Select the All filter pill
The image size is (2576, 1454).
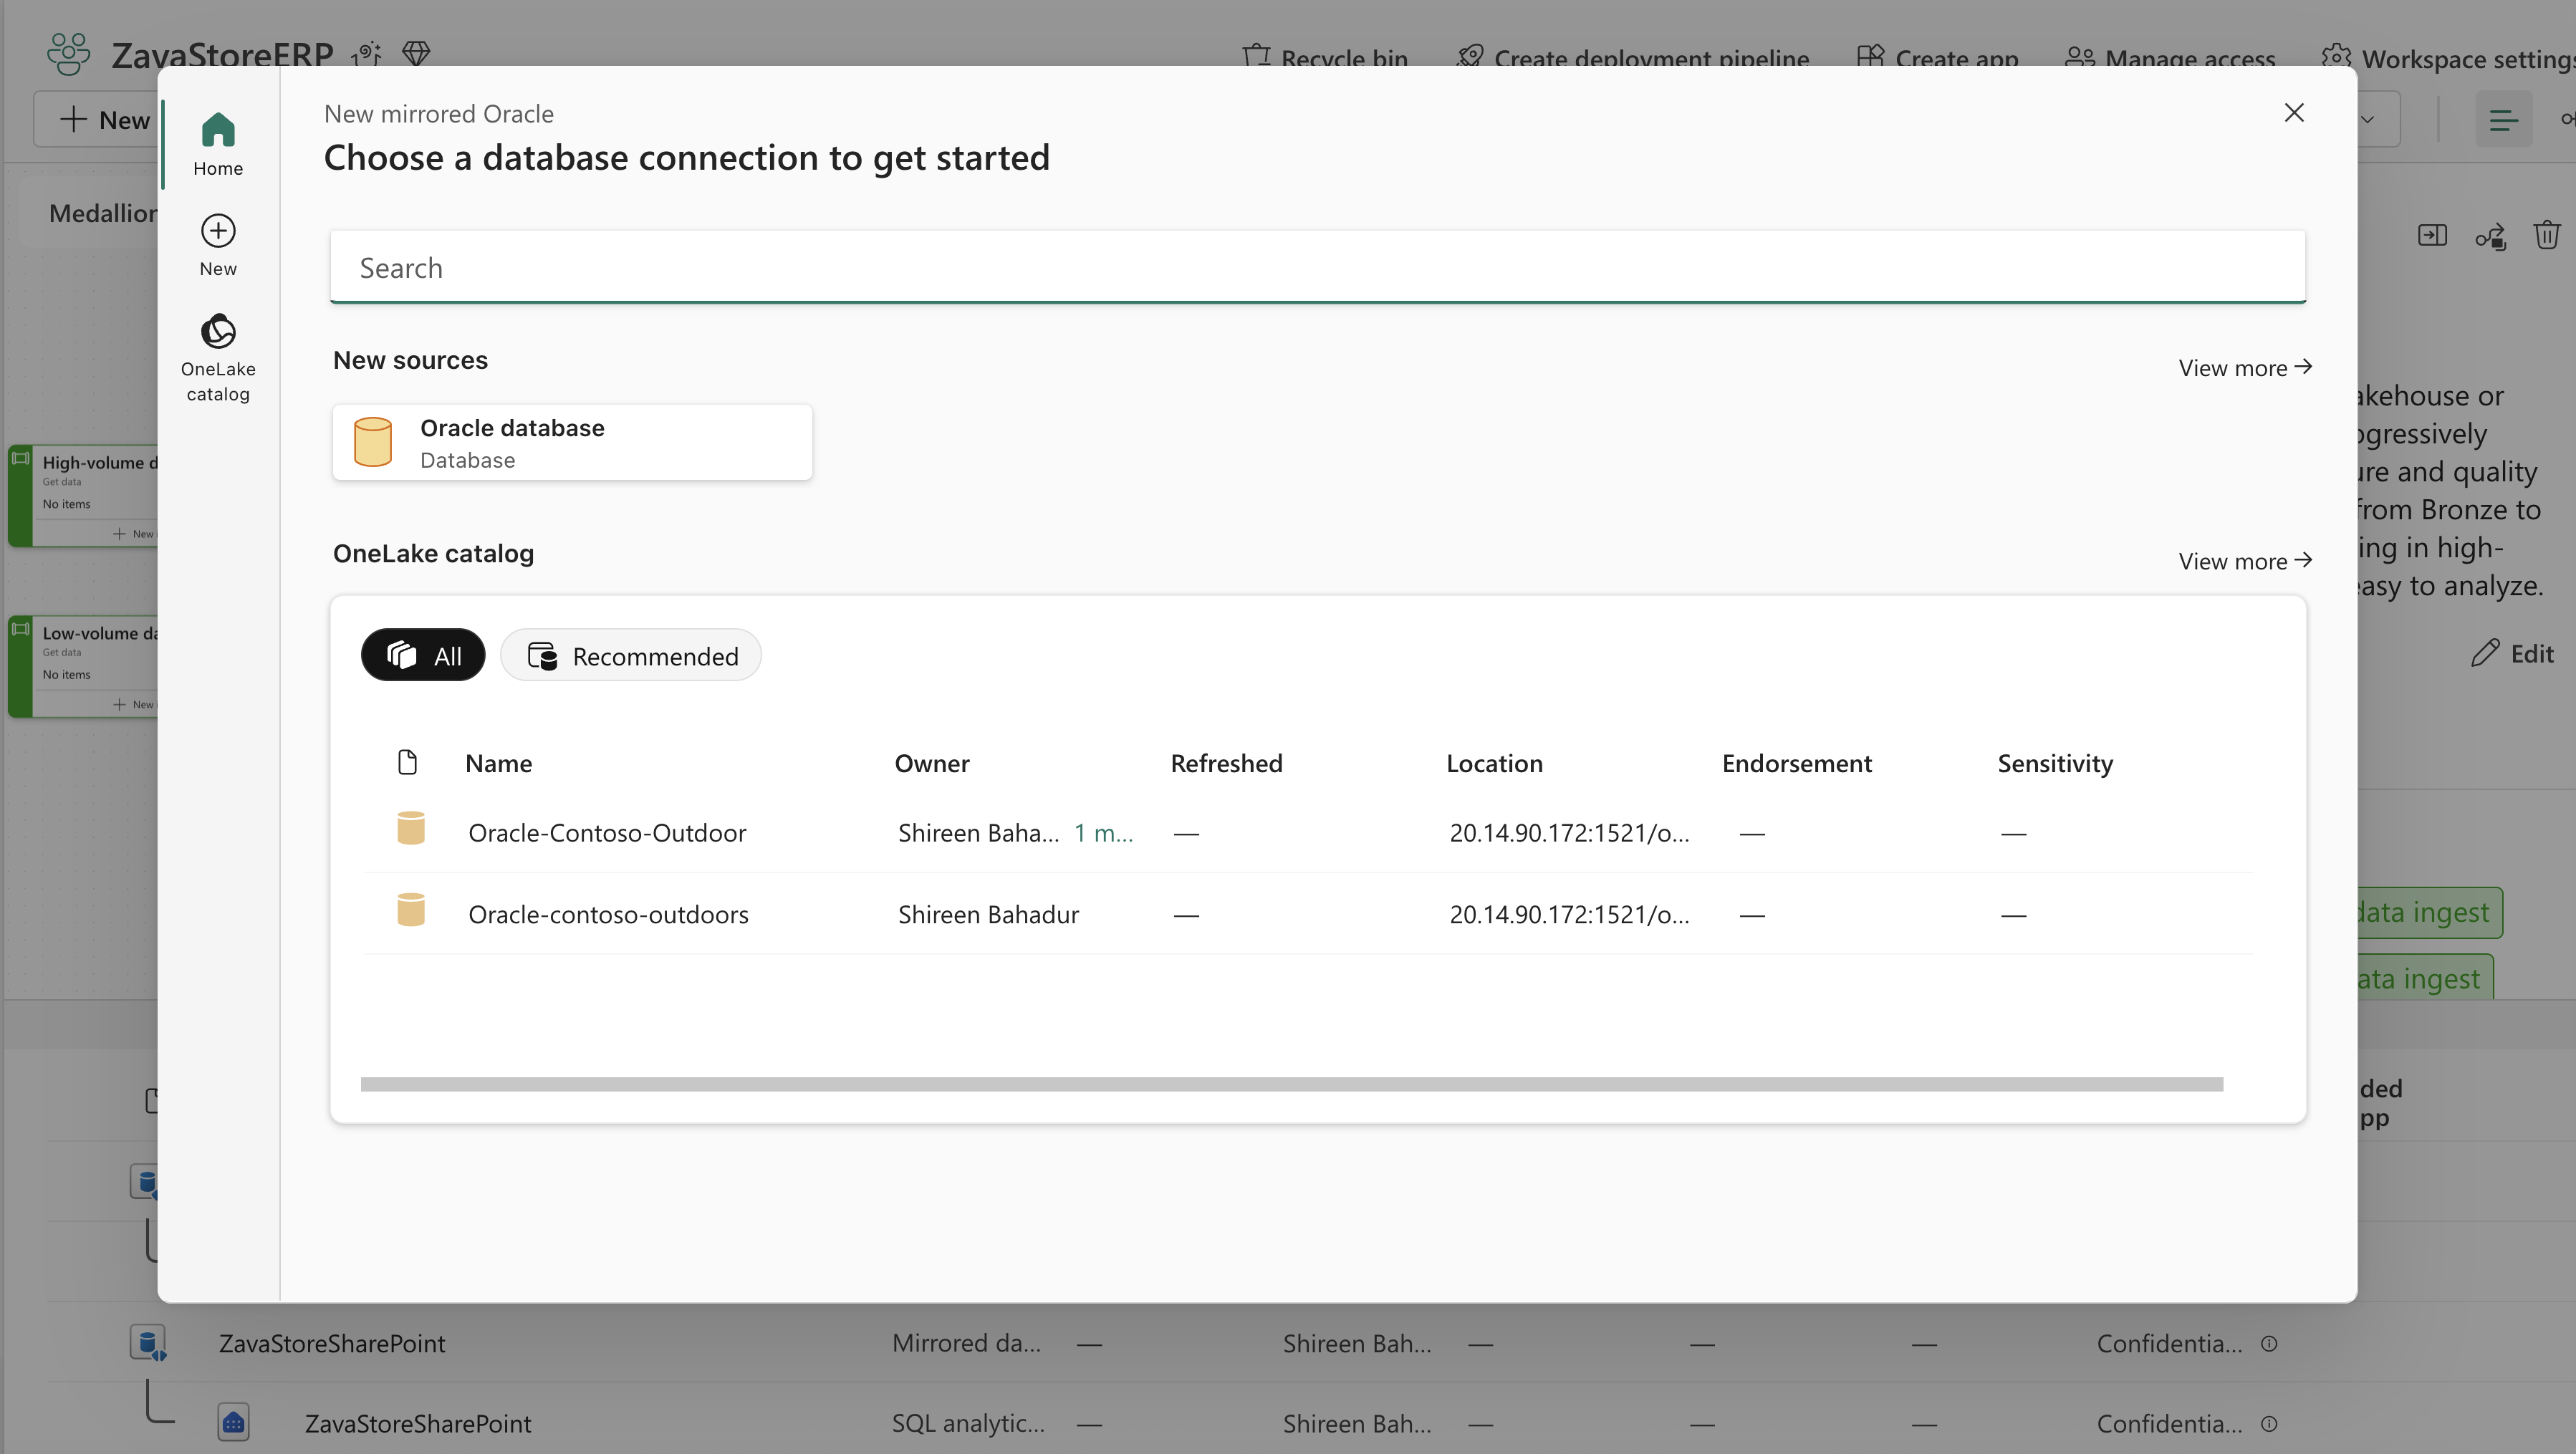tap(423, 656)
